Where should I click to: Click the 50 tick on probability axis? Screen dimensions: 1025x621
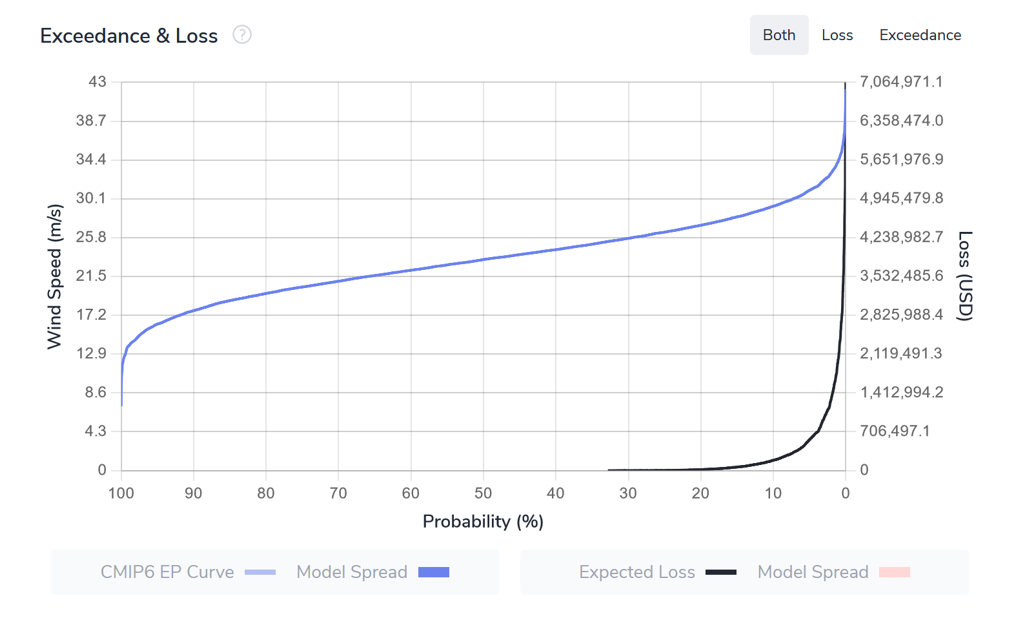click(483, 493)
